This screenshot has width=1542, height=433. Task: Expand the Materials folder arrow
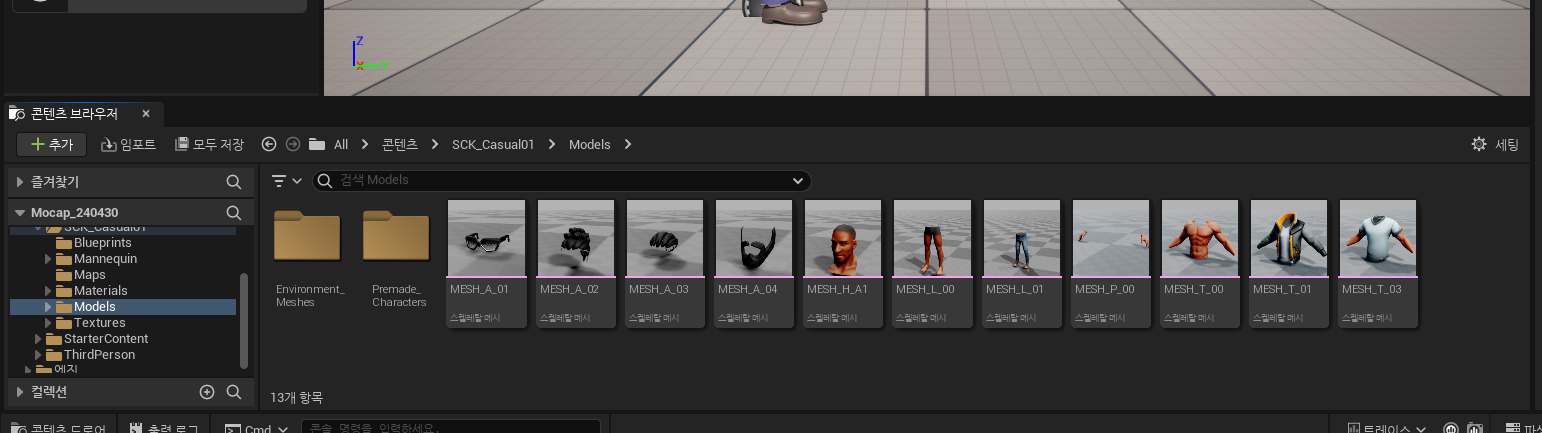pyautogui.click(x=49, y=291)
